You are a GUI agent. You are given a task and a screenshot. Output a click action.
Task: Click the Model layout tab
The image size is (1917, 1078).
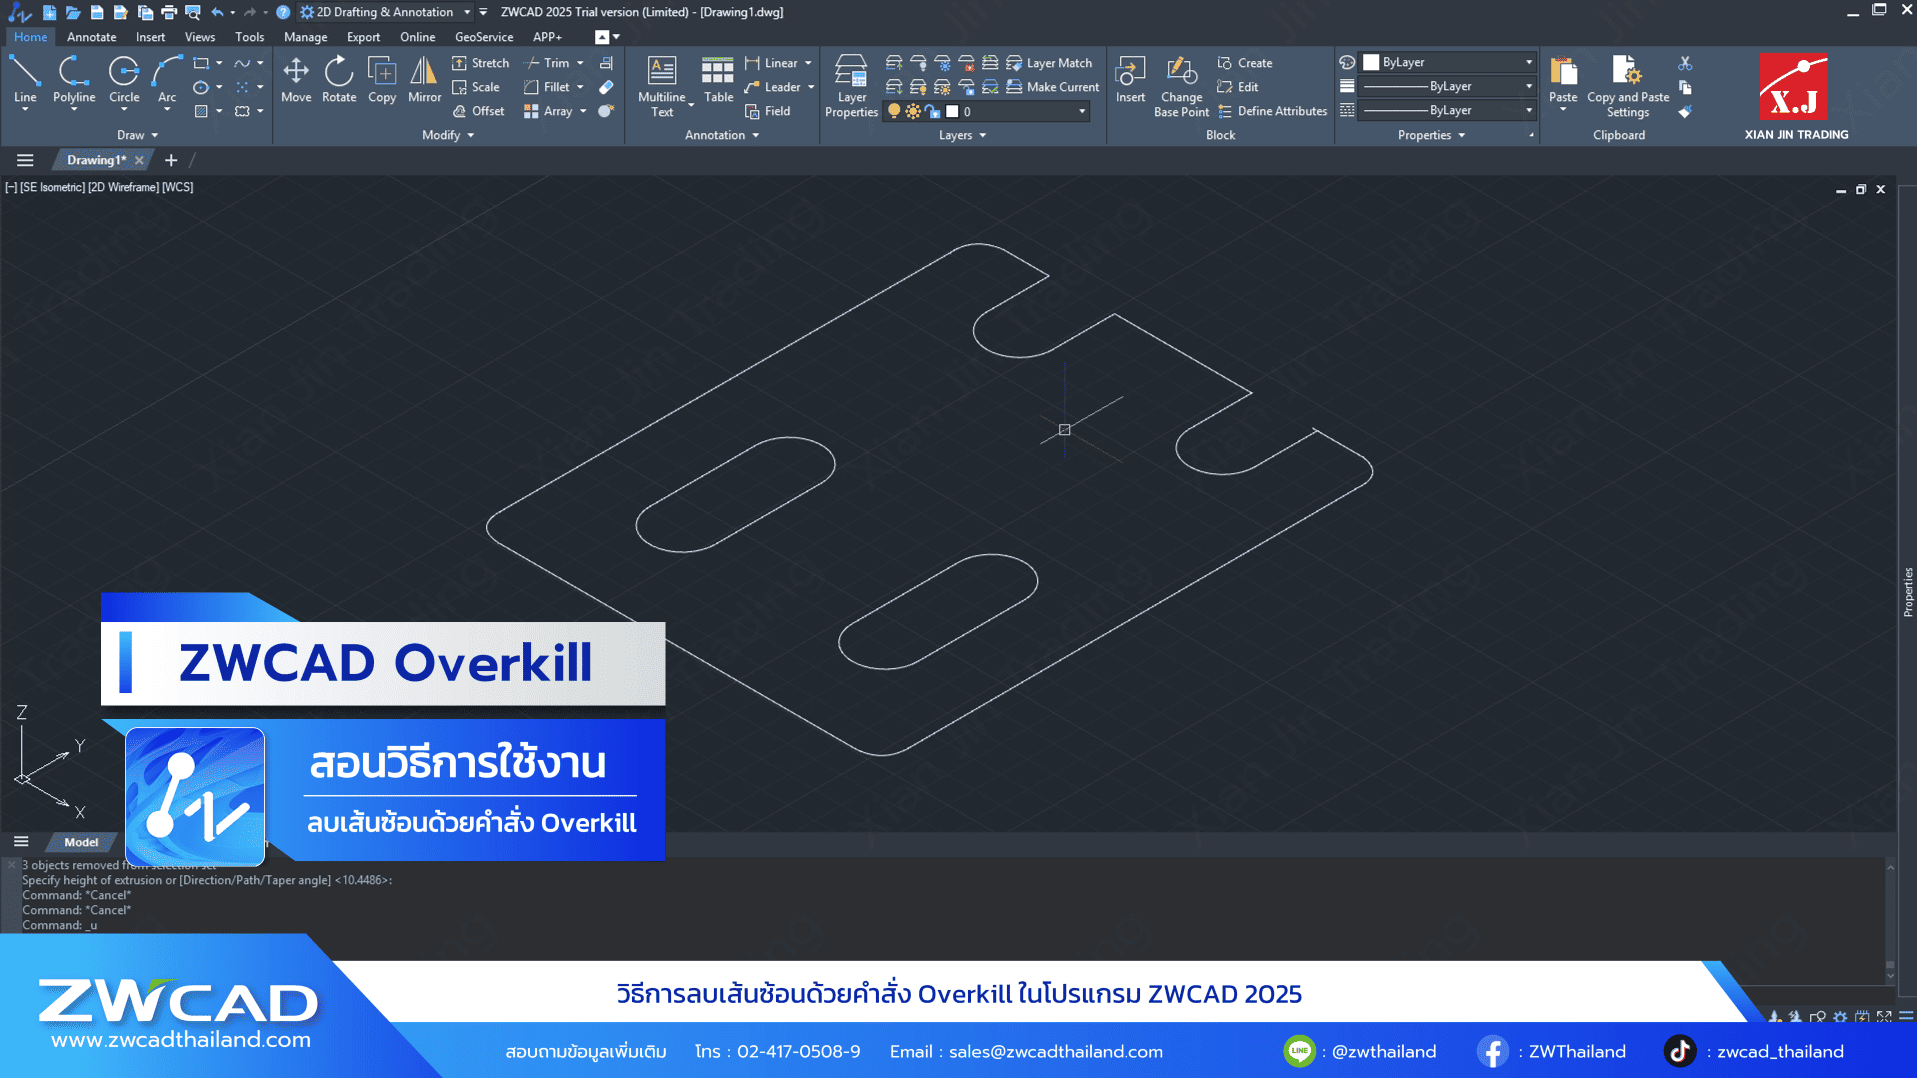click(x=81, y=842)
